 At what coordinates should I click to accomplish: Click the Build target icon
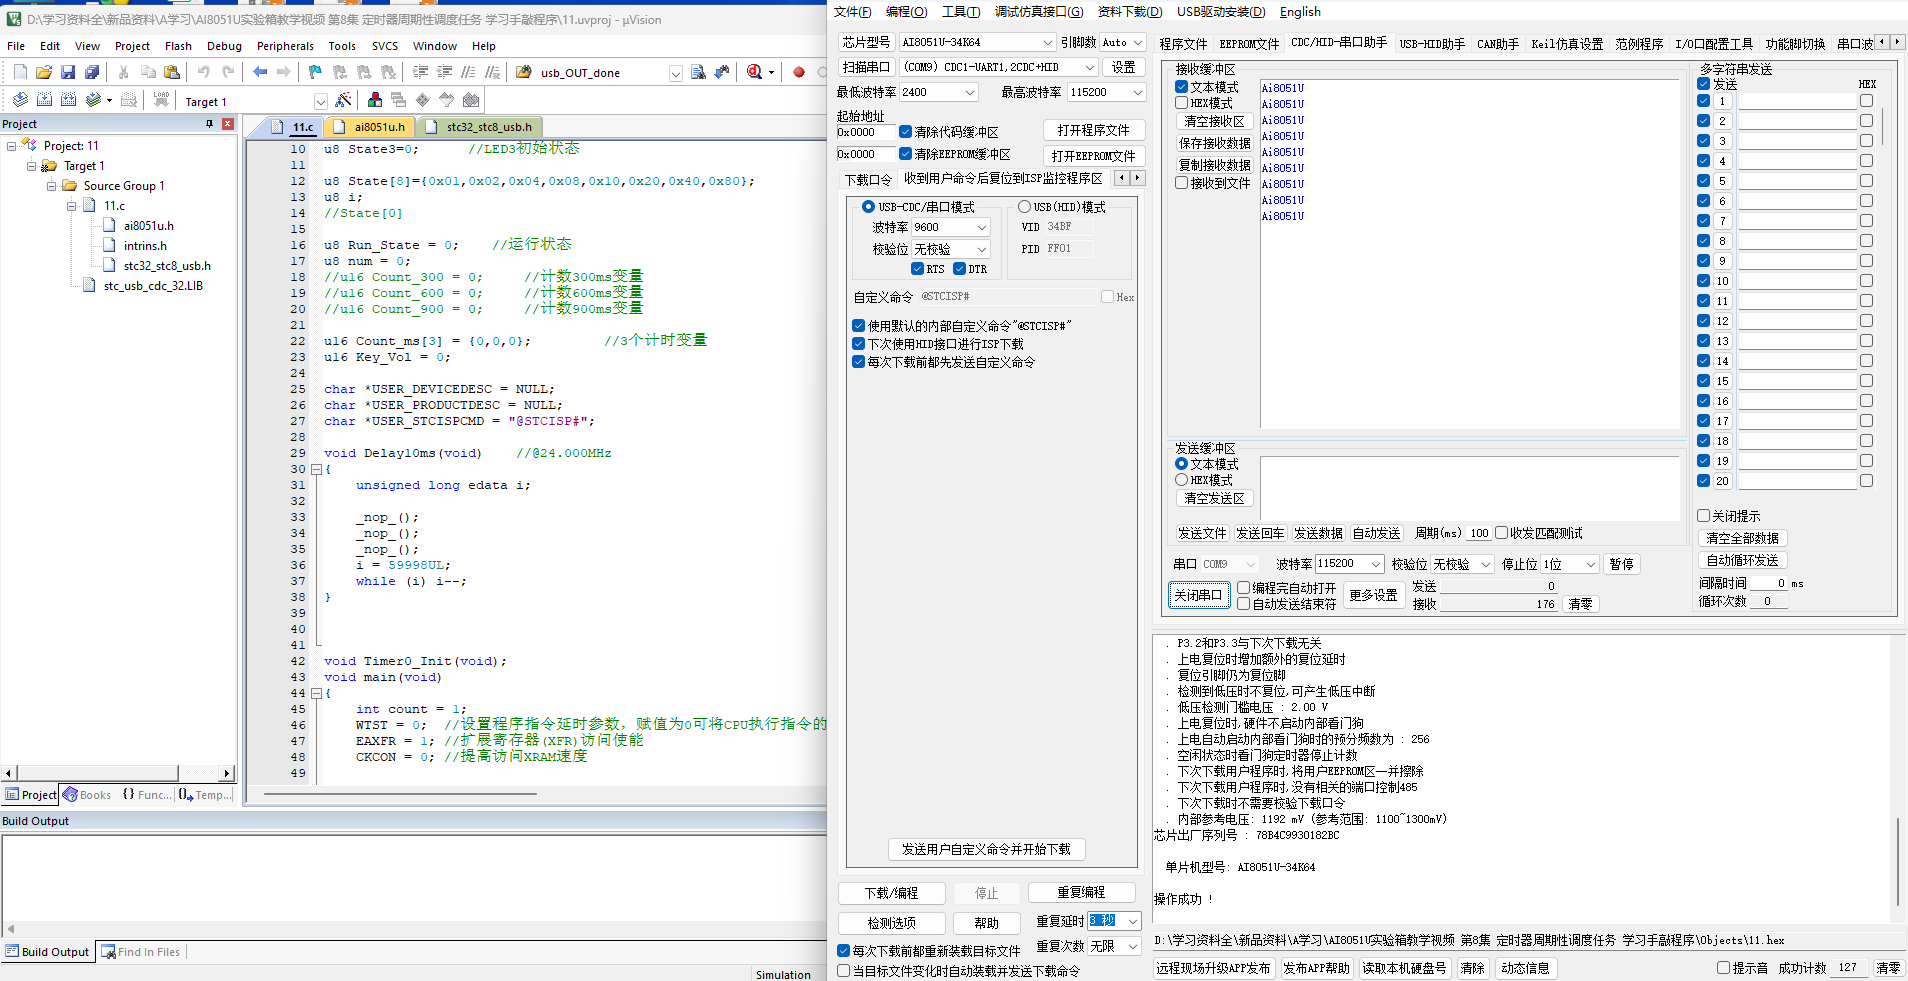pos(44,100)
